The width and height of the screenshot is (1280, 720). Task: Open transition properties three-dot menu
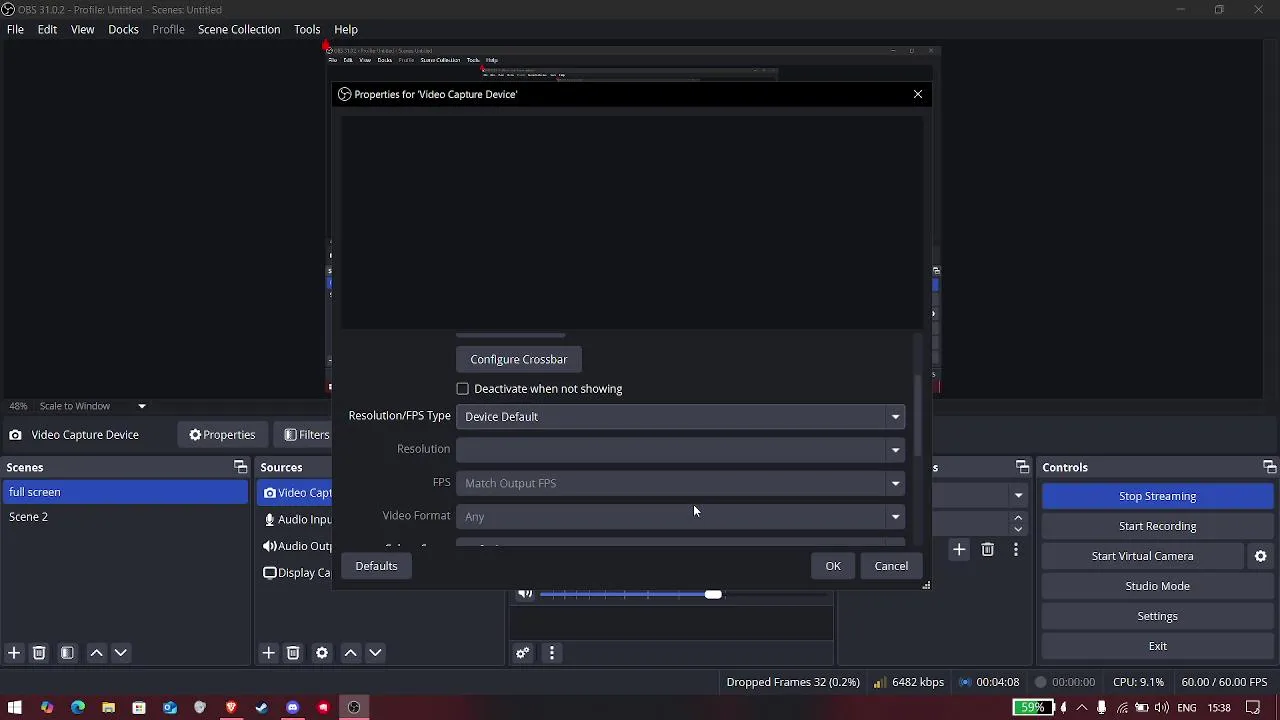pyautogui.click(x=1016, y=549)
